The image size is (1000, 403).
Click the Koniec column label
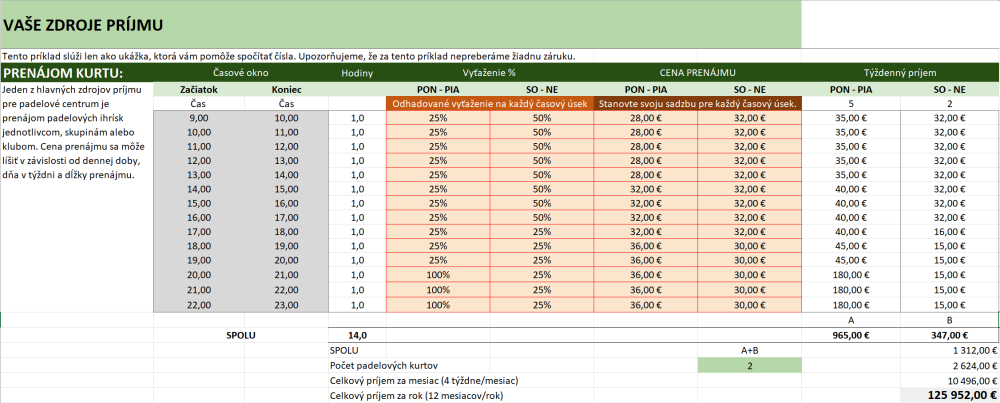pyautogui.click(x=286, y=89)
